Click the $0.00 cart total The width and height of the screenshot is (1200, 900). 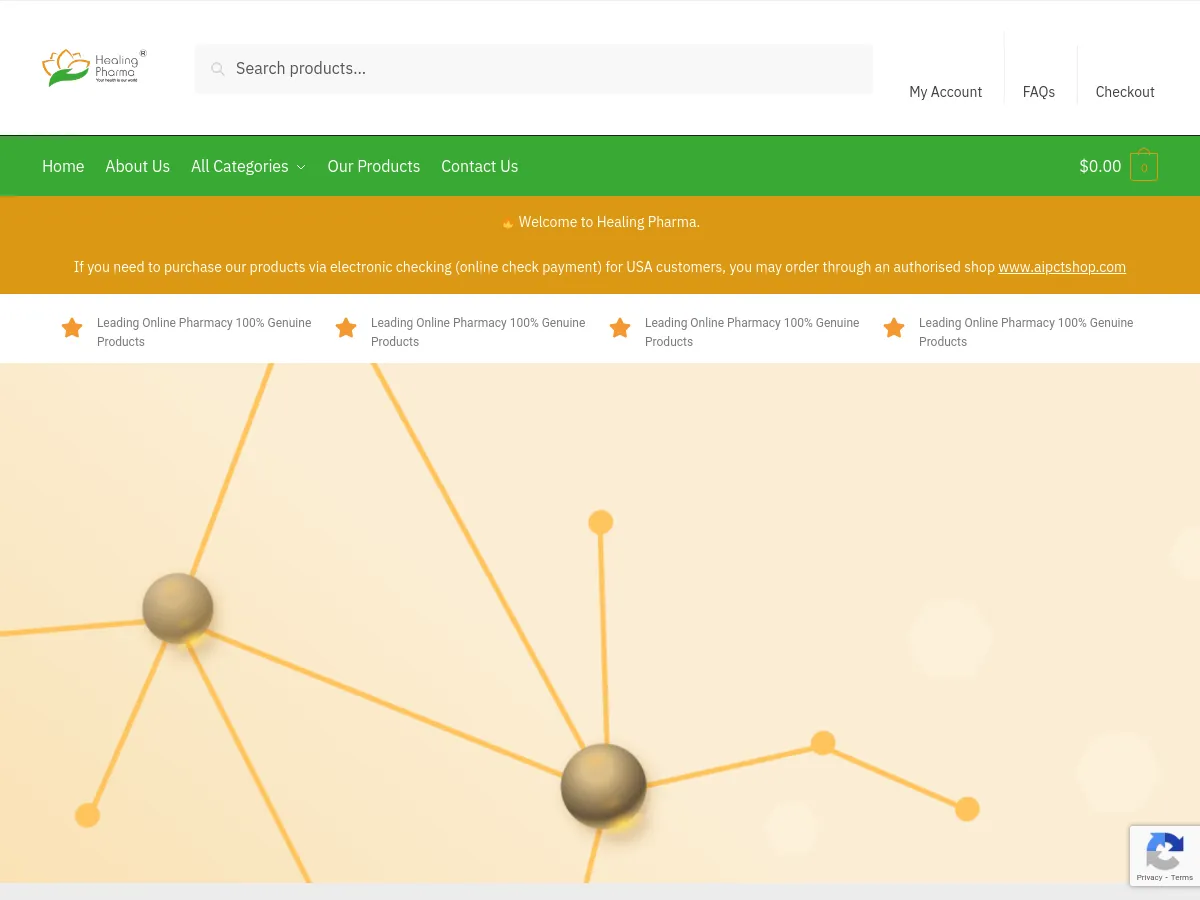pyautogui.click(x=1100, y=166)
